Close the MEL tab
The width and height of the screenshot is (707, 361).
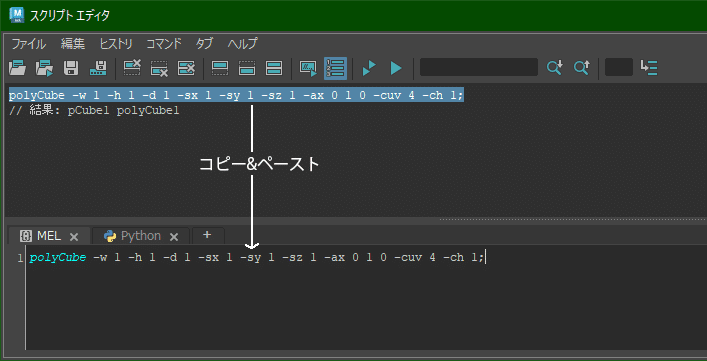tap(74, 237)
